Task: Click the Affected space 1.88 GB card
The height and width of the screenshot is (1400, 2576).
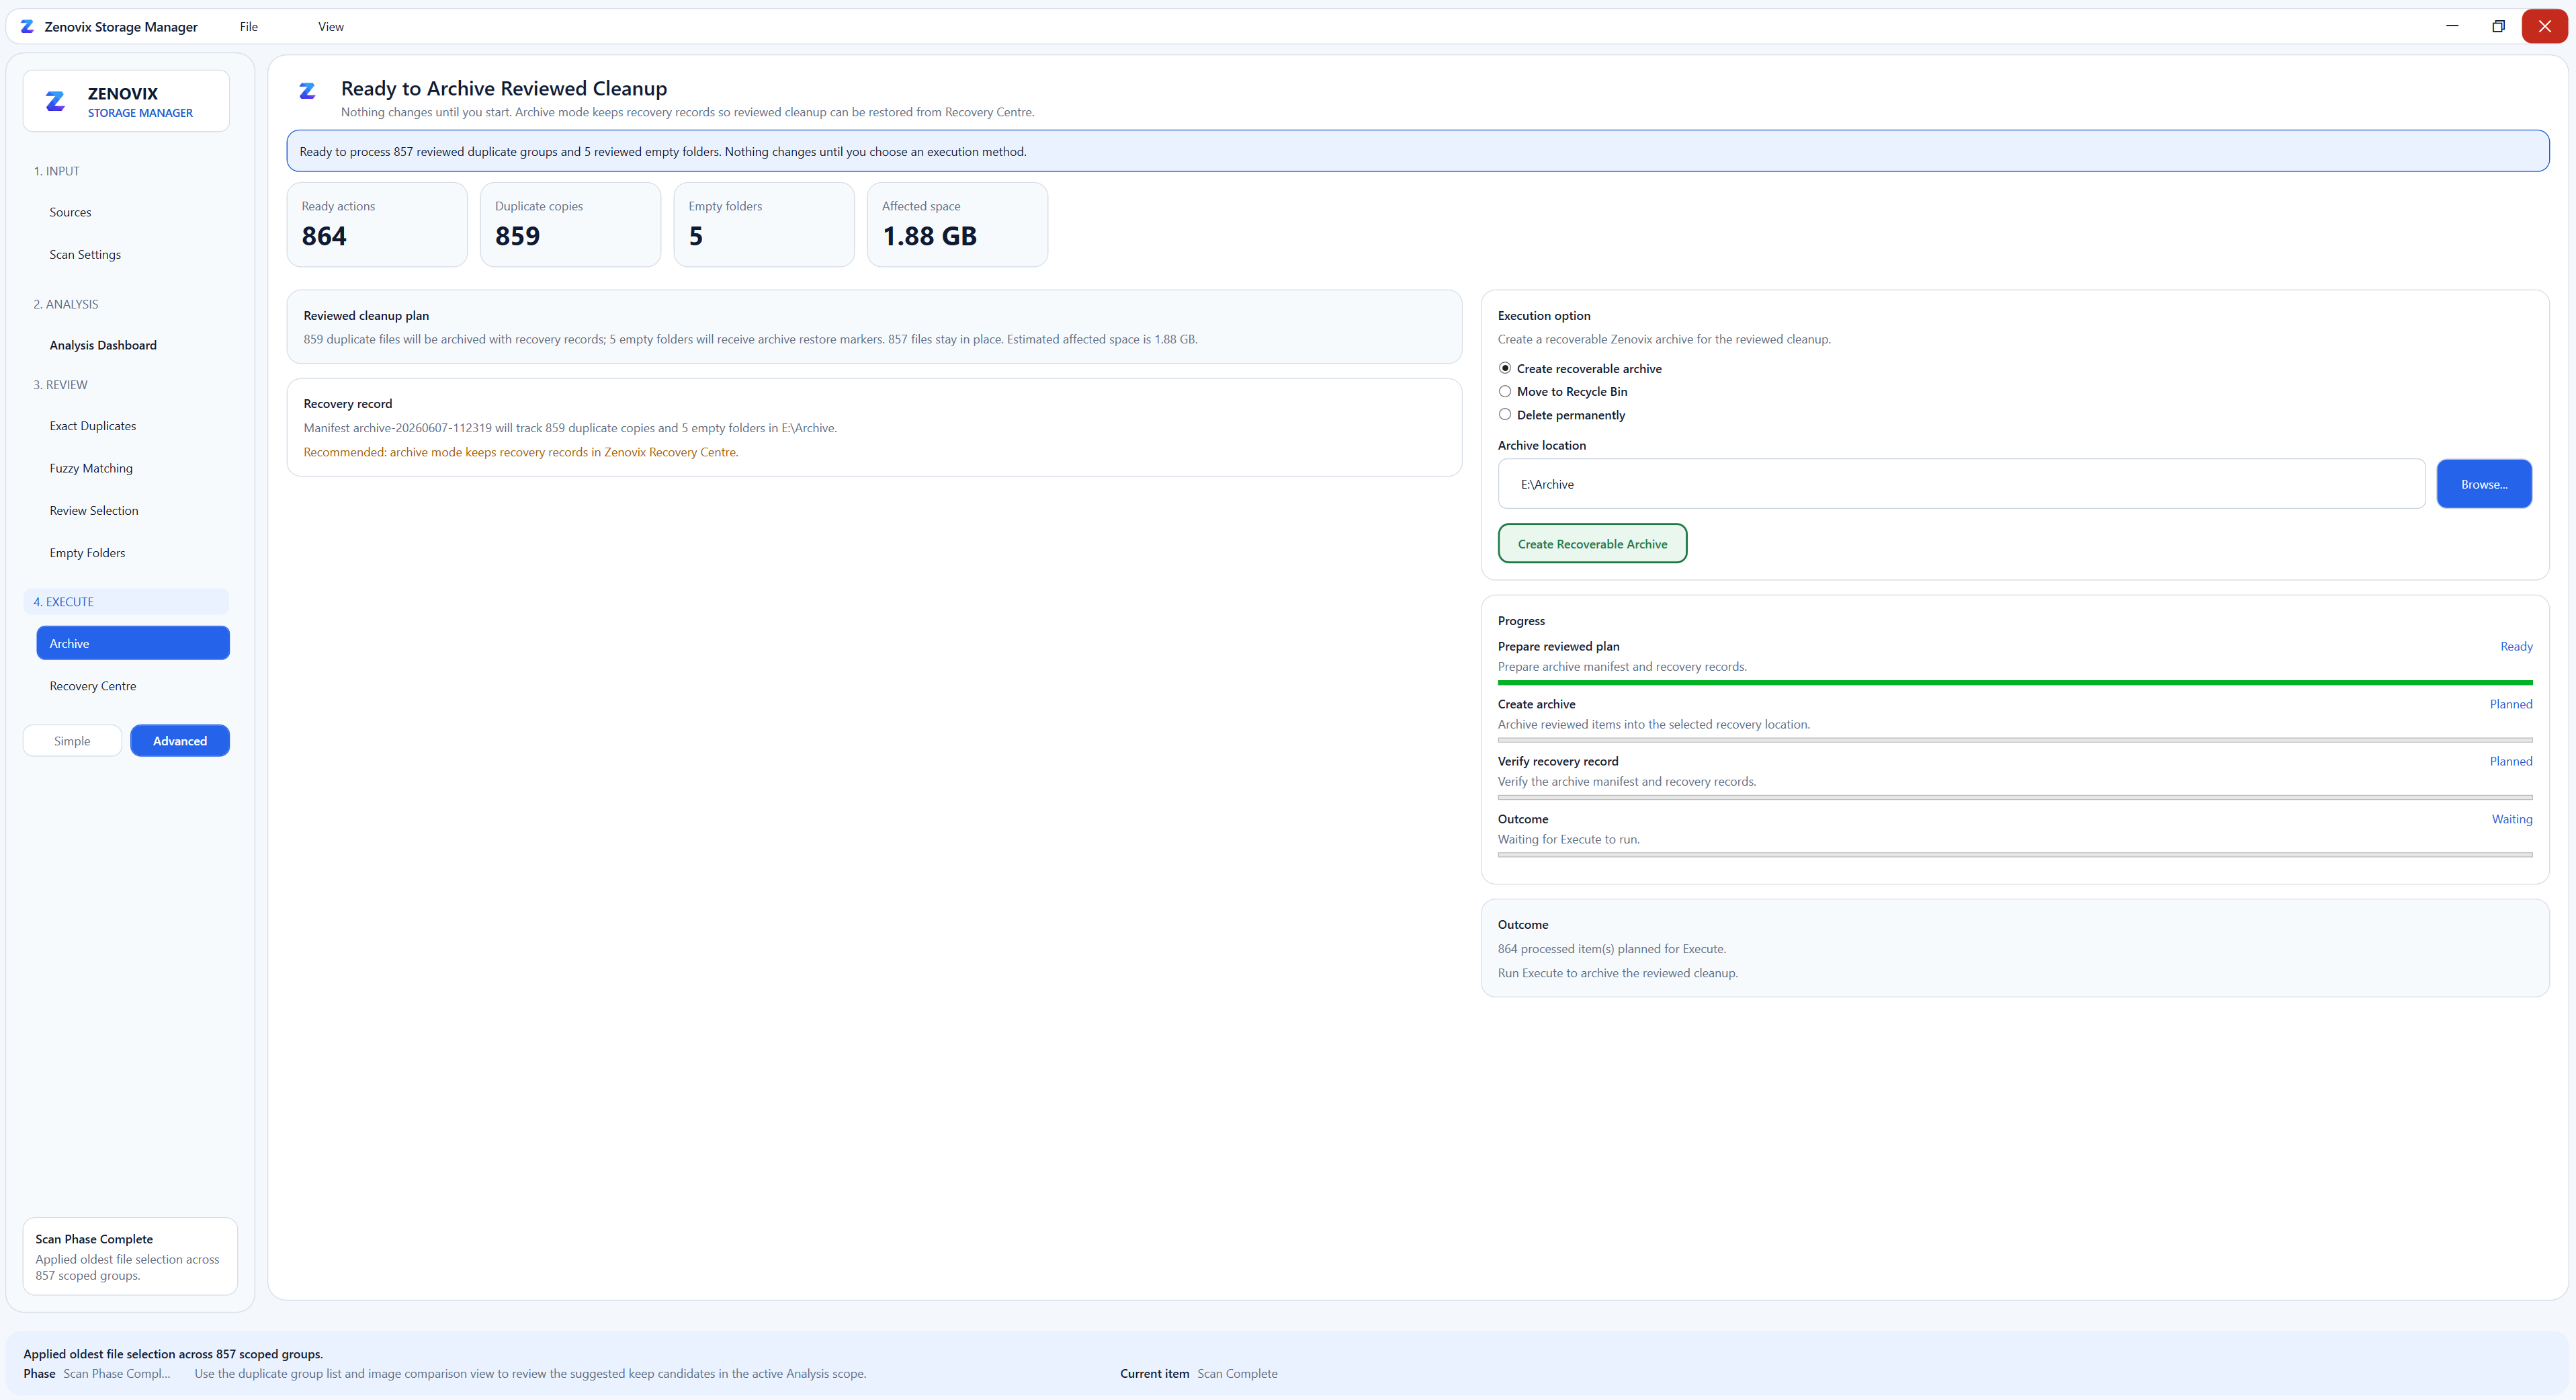Action: click(x=957, y=224)
